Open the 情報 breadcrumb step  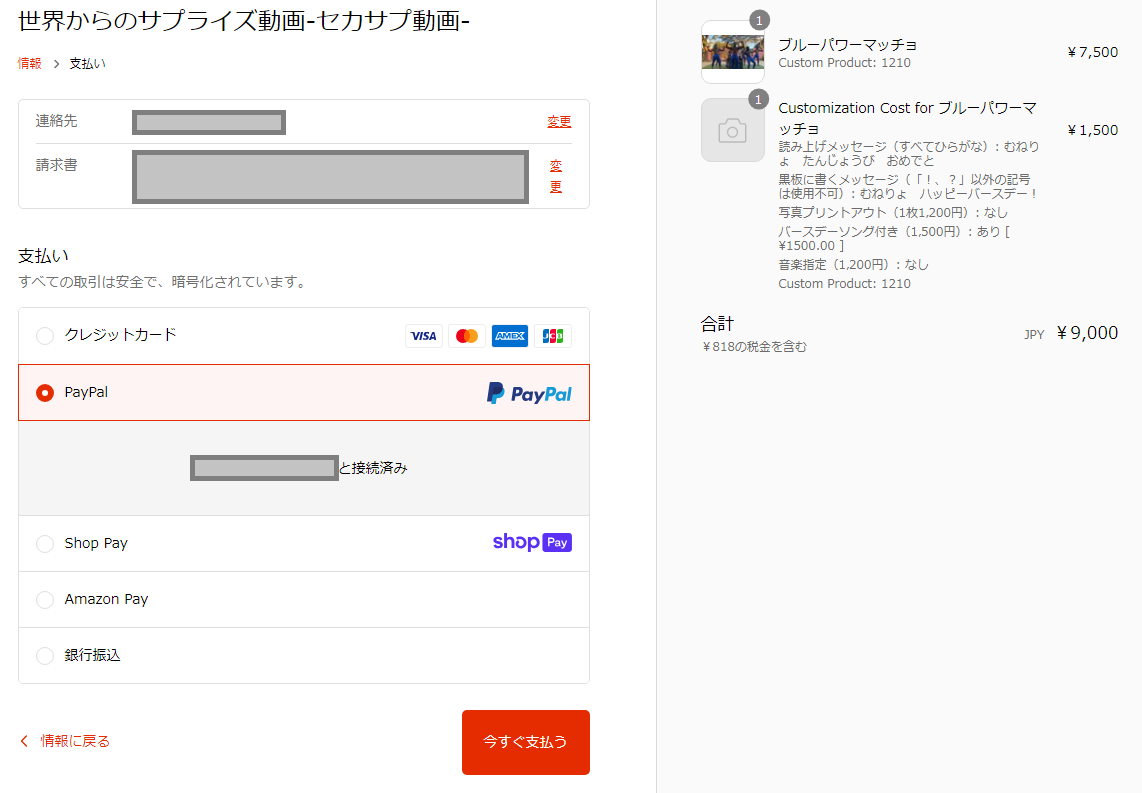30,63
